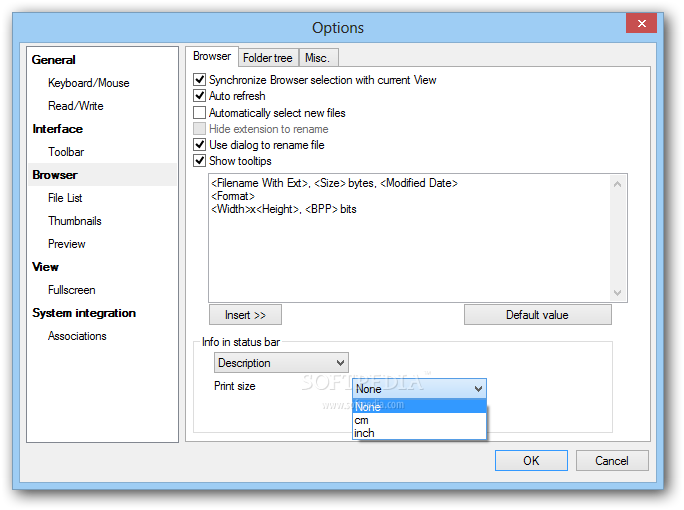The width and height of the screenshot is (684, 510).
Task: Open File List settings
Action: click(x=65, y=198)
